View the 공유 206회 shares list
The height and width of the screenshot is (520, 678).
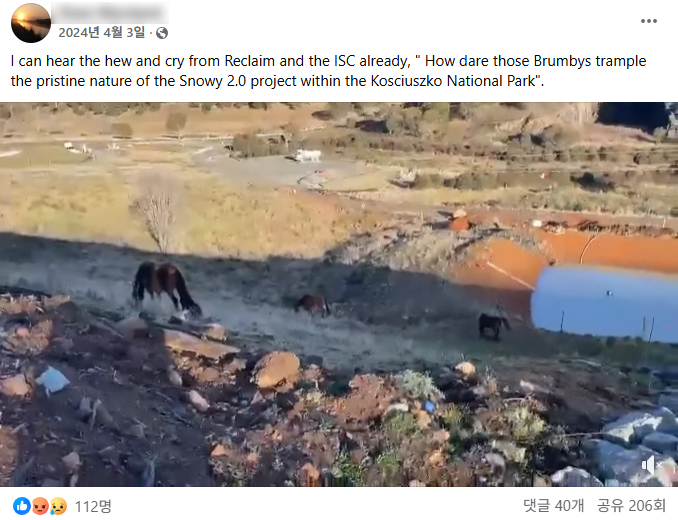point(631,505)
